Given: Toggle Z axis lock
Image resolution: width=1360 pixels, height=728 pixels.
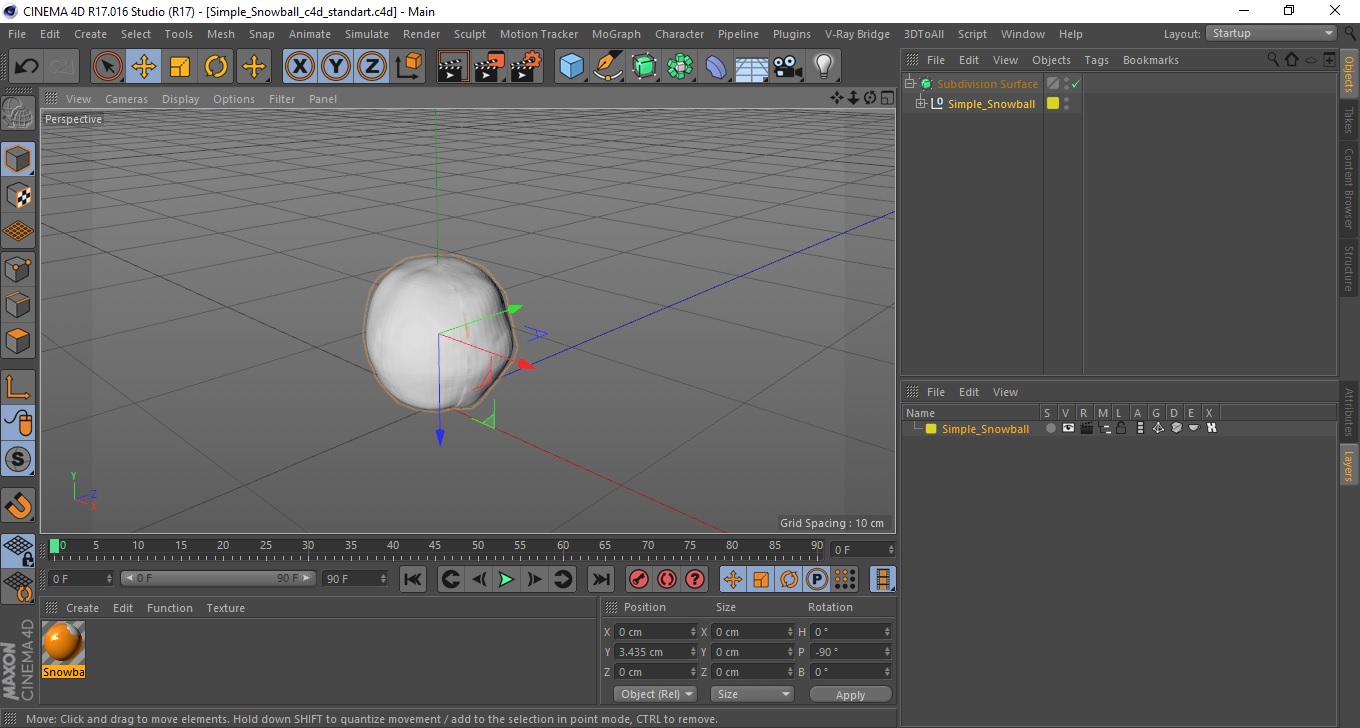Looking at the screenshot, I should [372, 67].
